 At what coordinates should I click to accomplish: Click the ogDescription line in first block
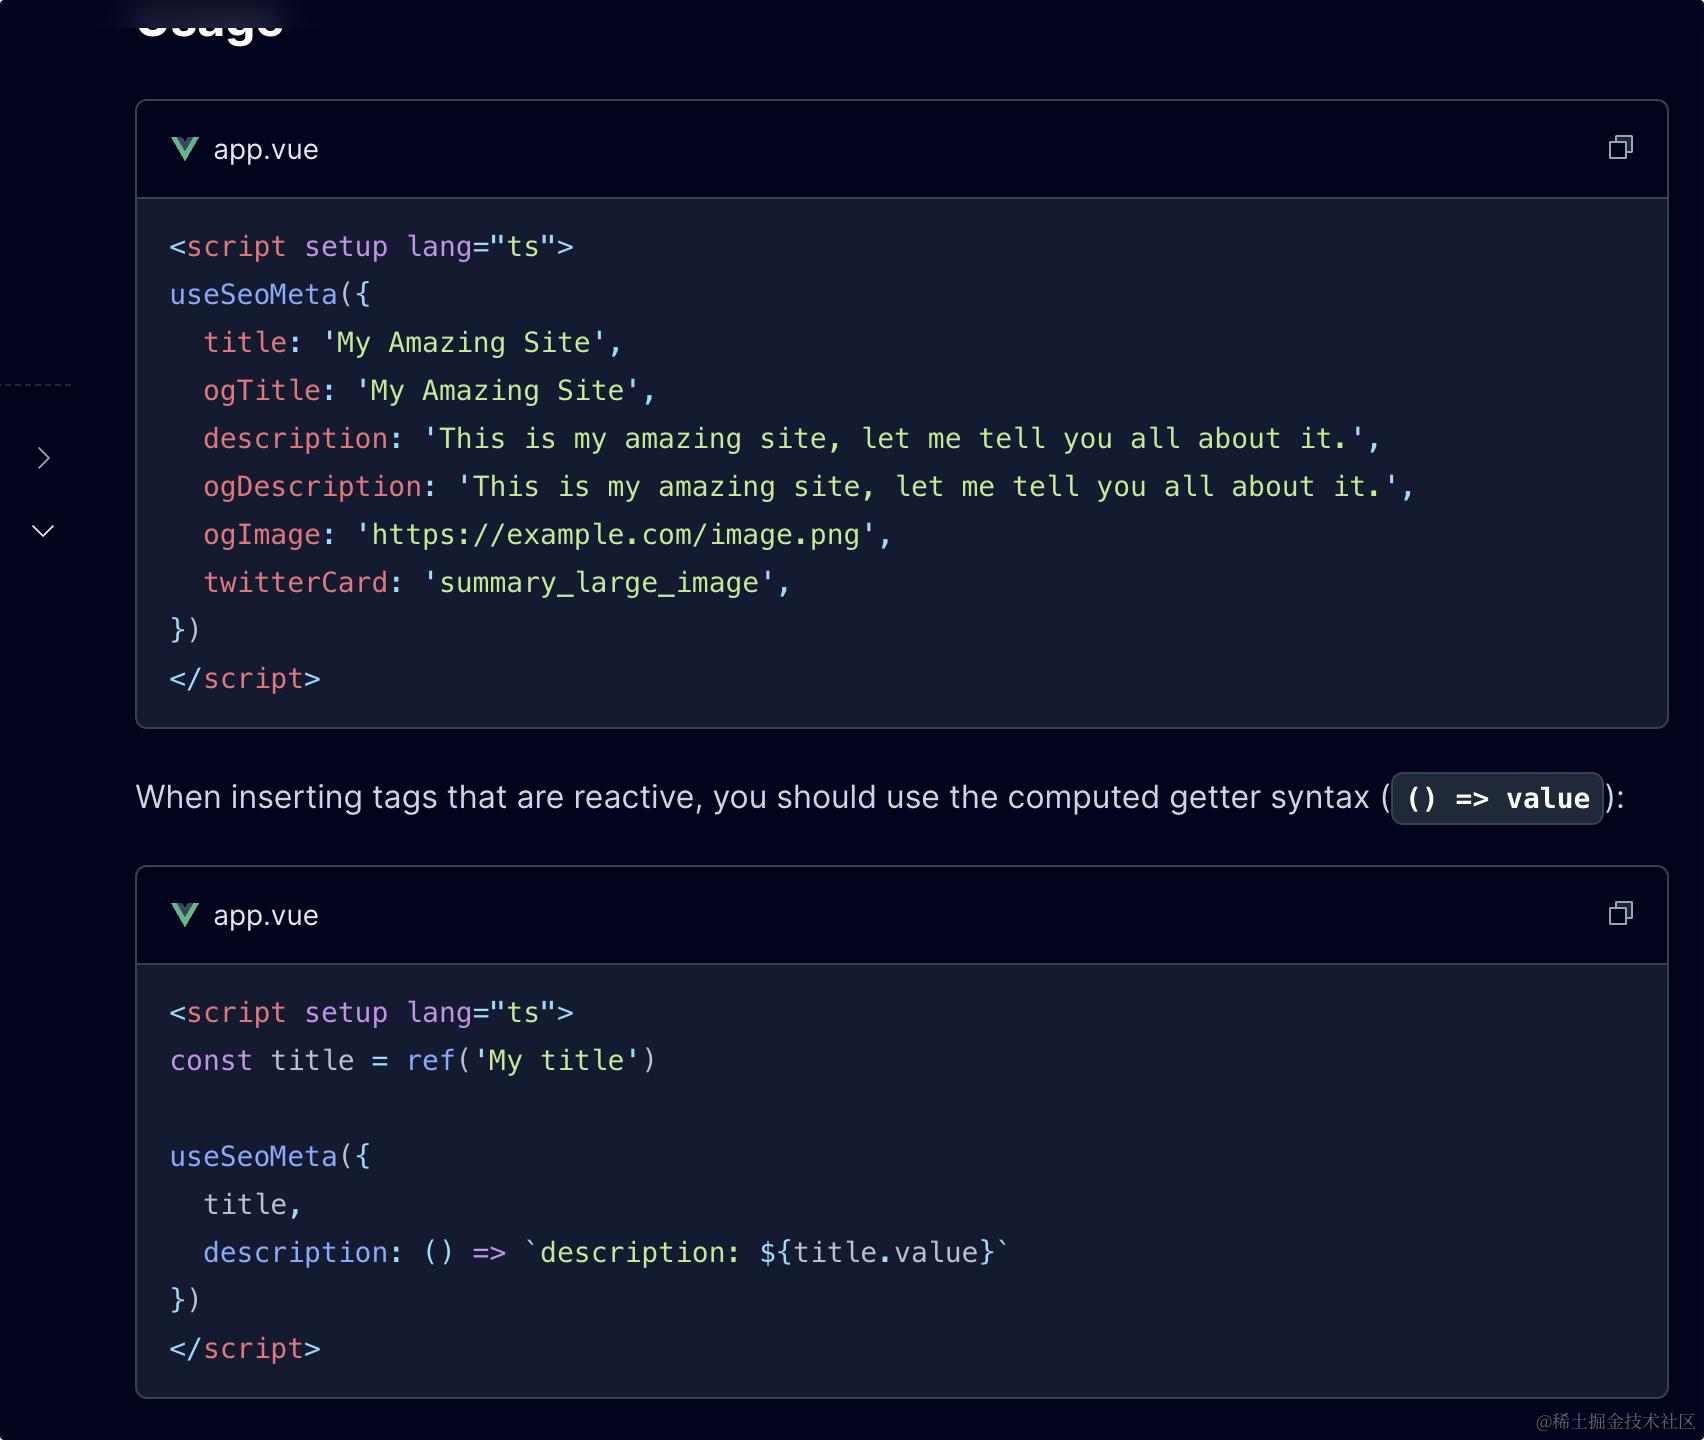click(808, 487)
